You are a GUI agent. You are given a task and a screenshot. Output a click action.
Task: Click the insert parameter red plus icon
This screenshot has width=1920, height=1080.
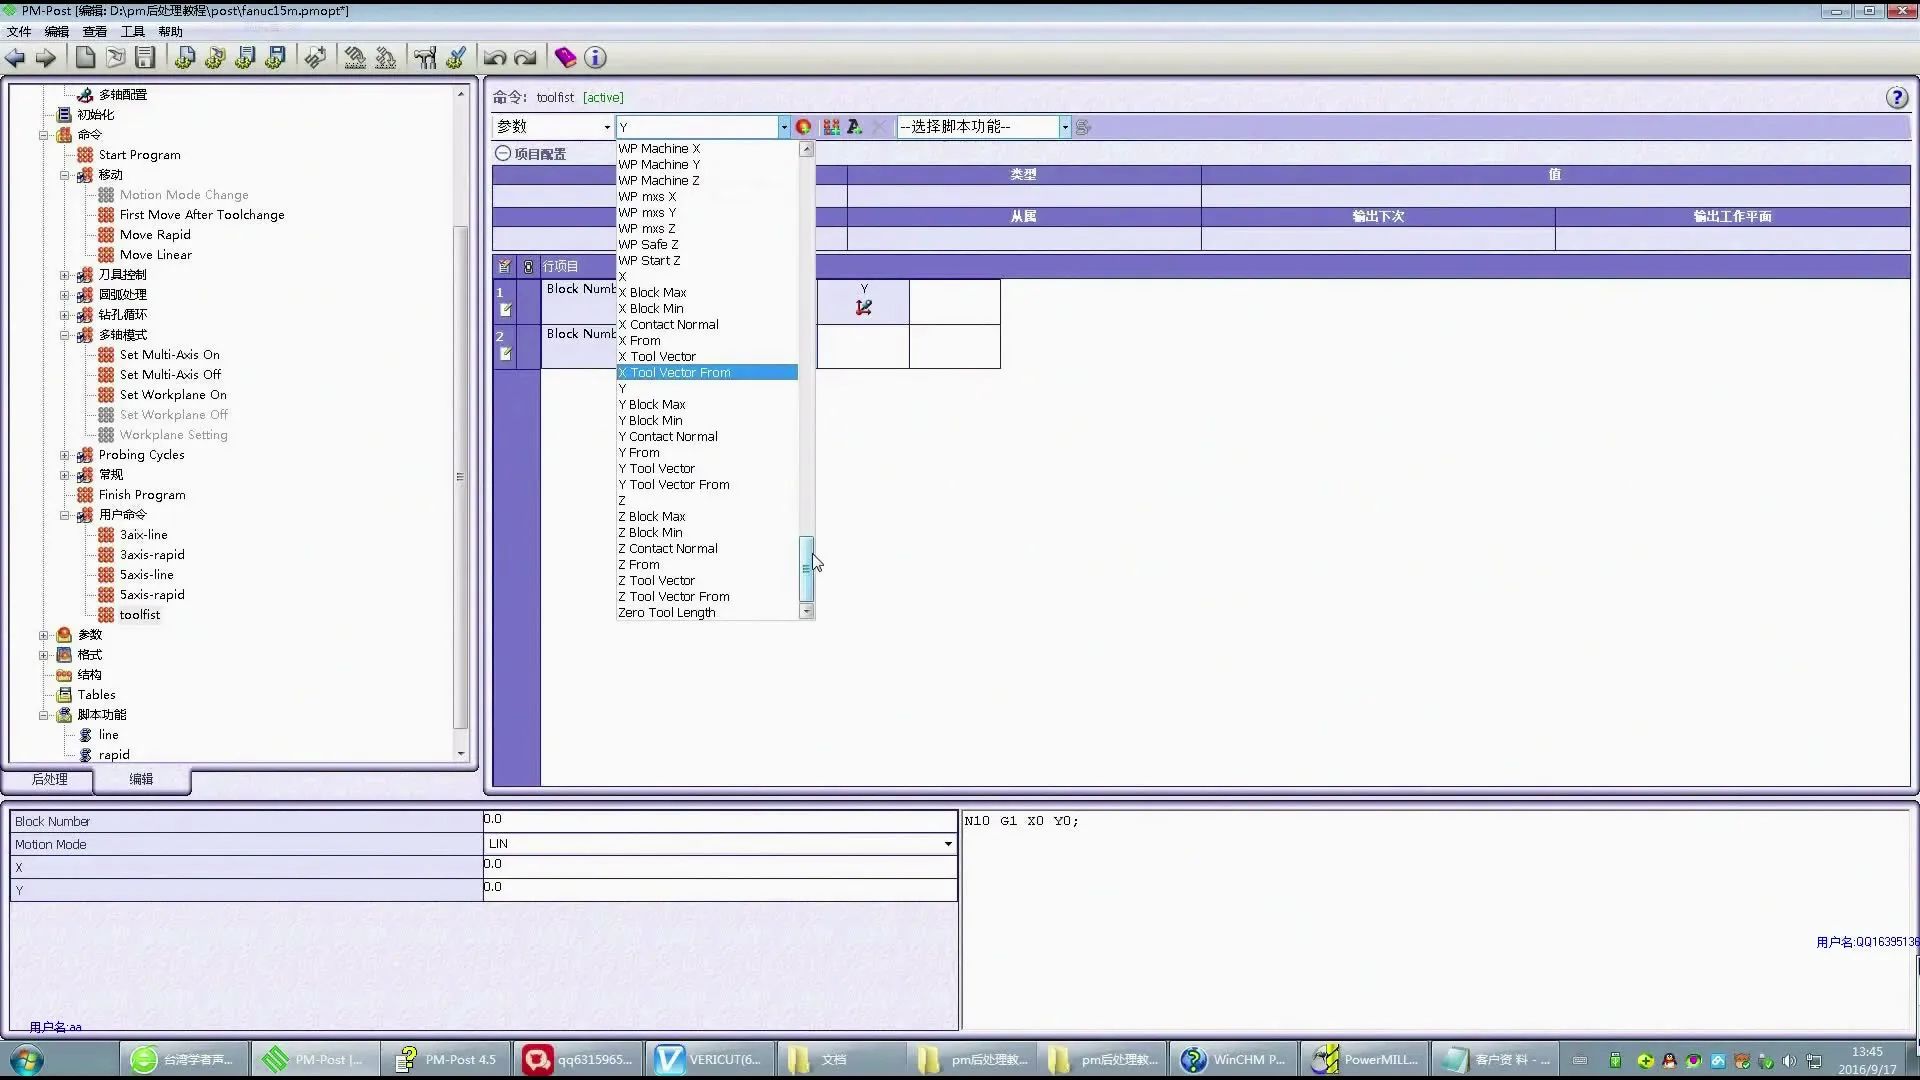click(803, 127)
